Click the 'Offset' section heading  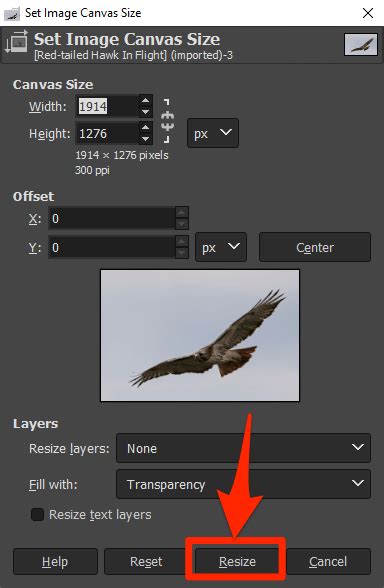pos(33,196)
